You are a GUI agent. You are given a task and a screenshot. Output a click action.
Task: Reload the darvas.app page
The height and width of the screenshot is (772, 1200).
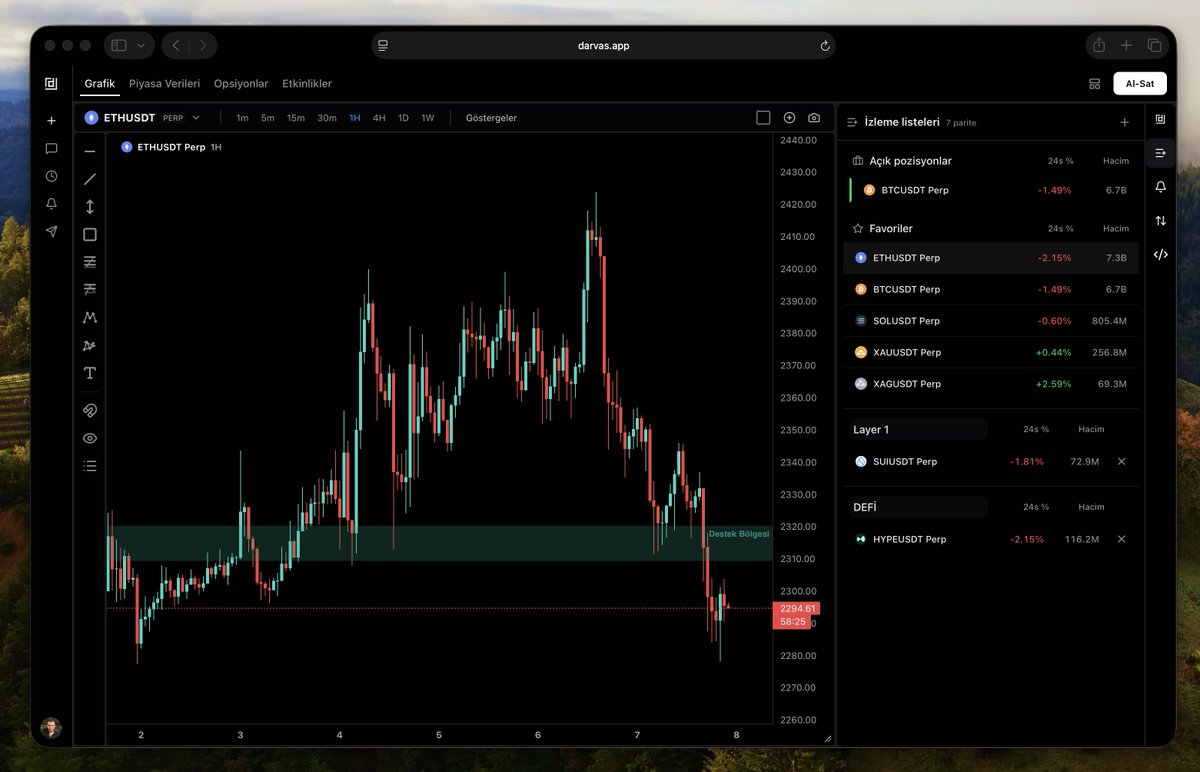[825, 46]
